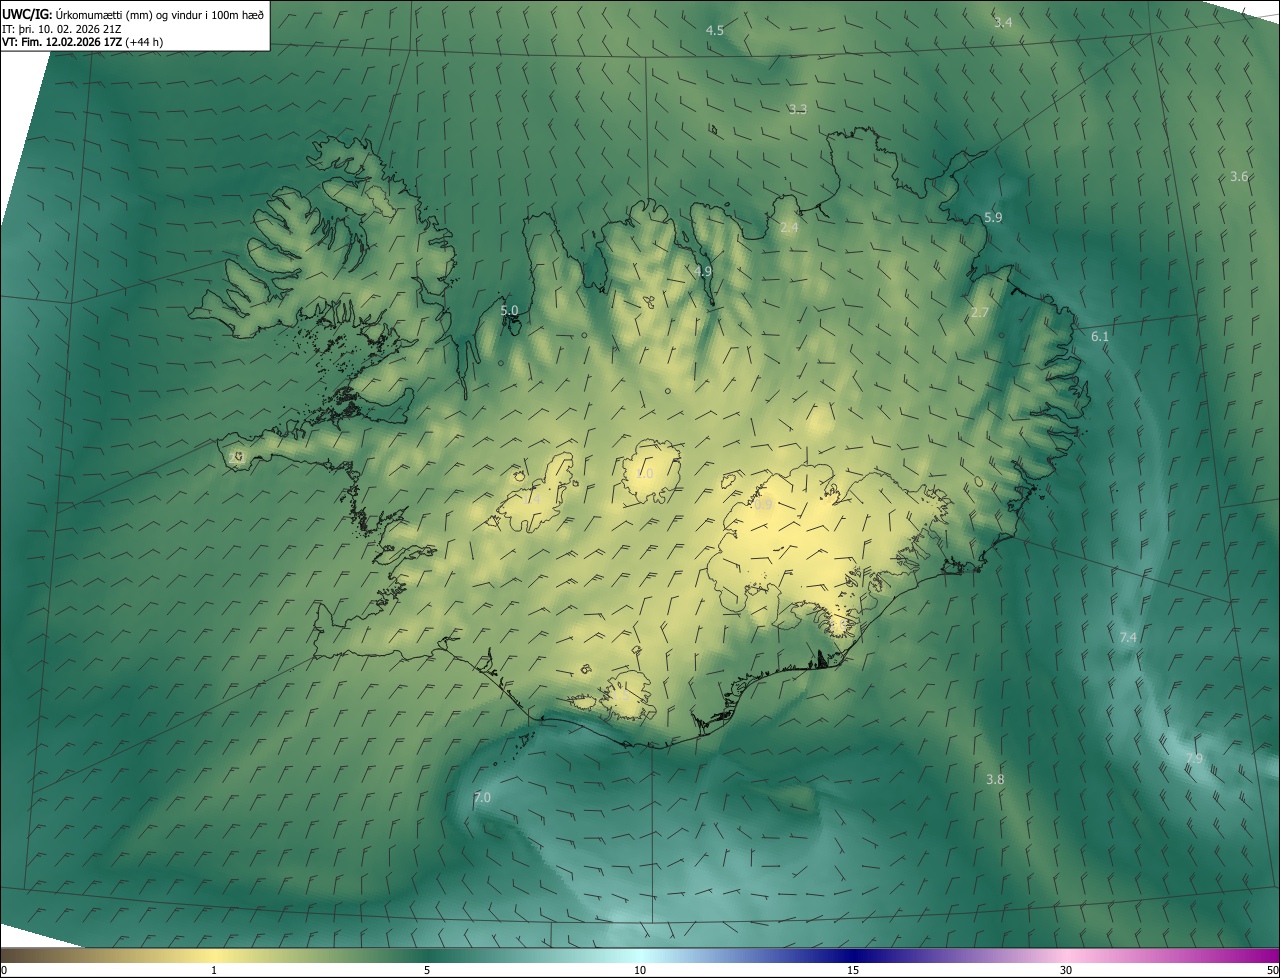This screenshot has width=1280, height=978.
Task: Click the 4.9 value label on the map
Action: point(703,271)
